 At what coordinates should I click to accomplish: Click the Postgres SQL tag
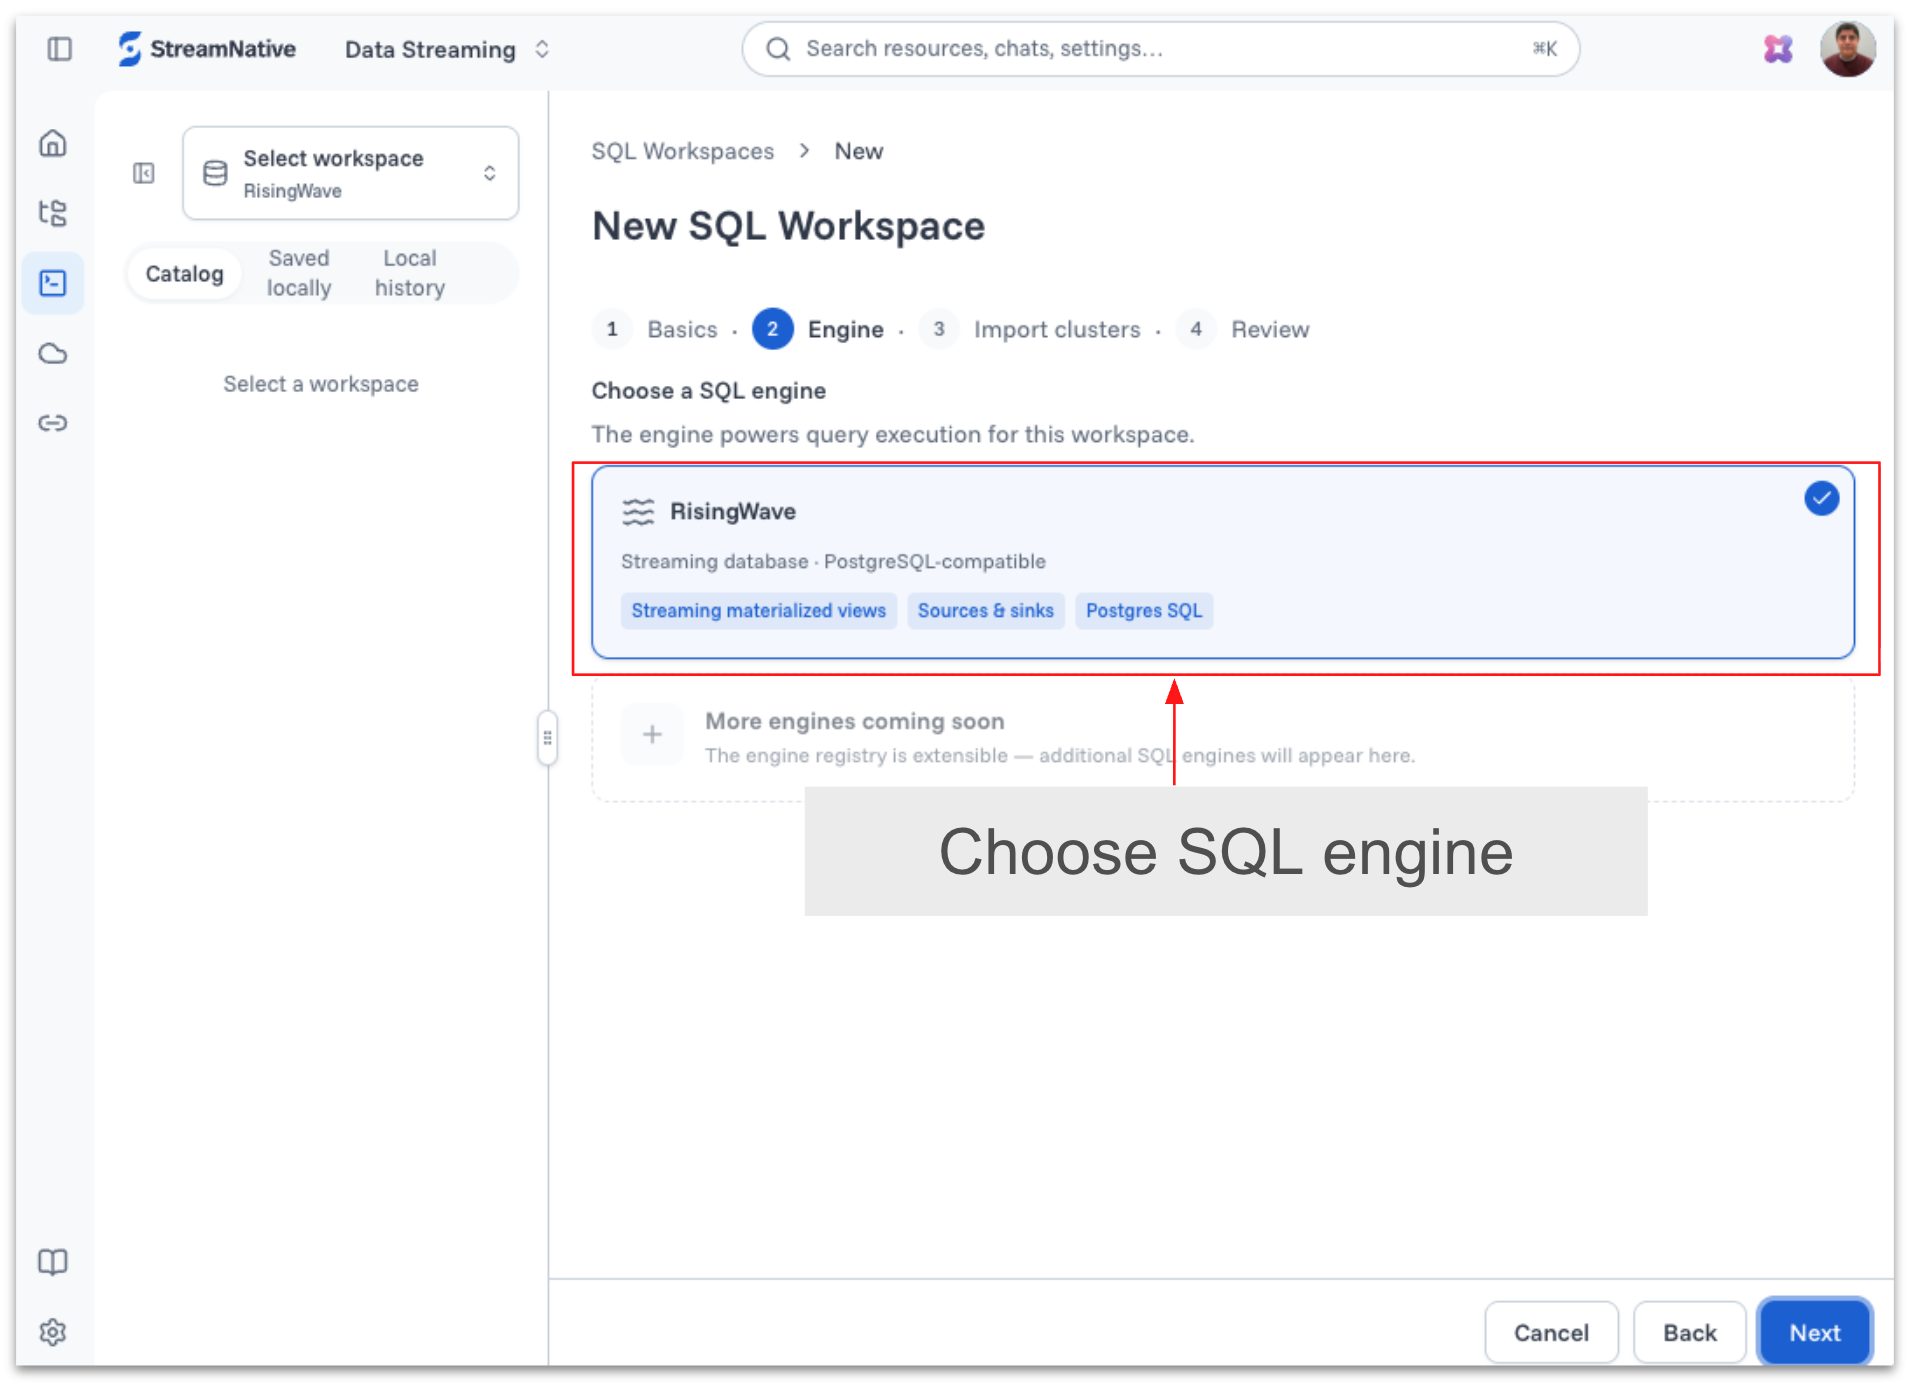(1144, 611)
